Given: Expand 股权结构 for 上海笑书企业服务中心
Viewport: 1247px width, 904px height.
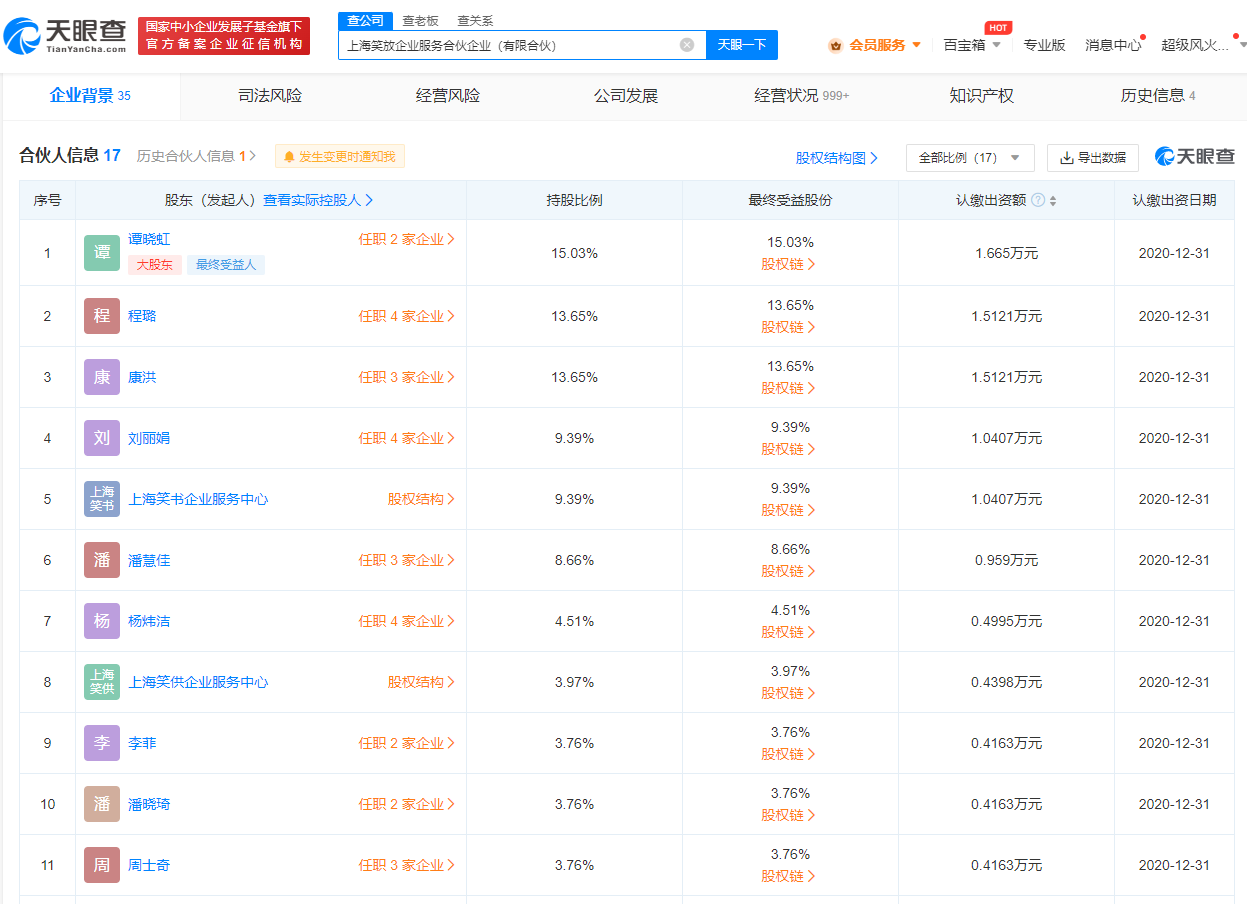Looking at the screenshot, I should (x=421, y=499).
